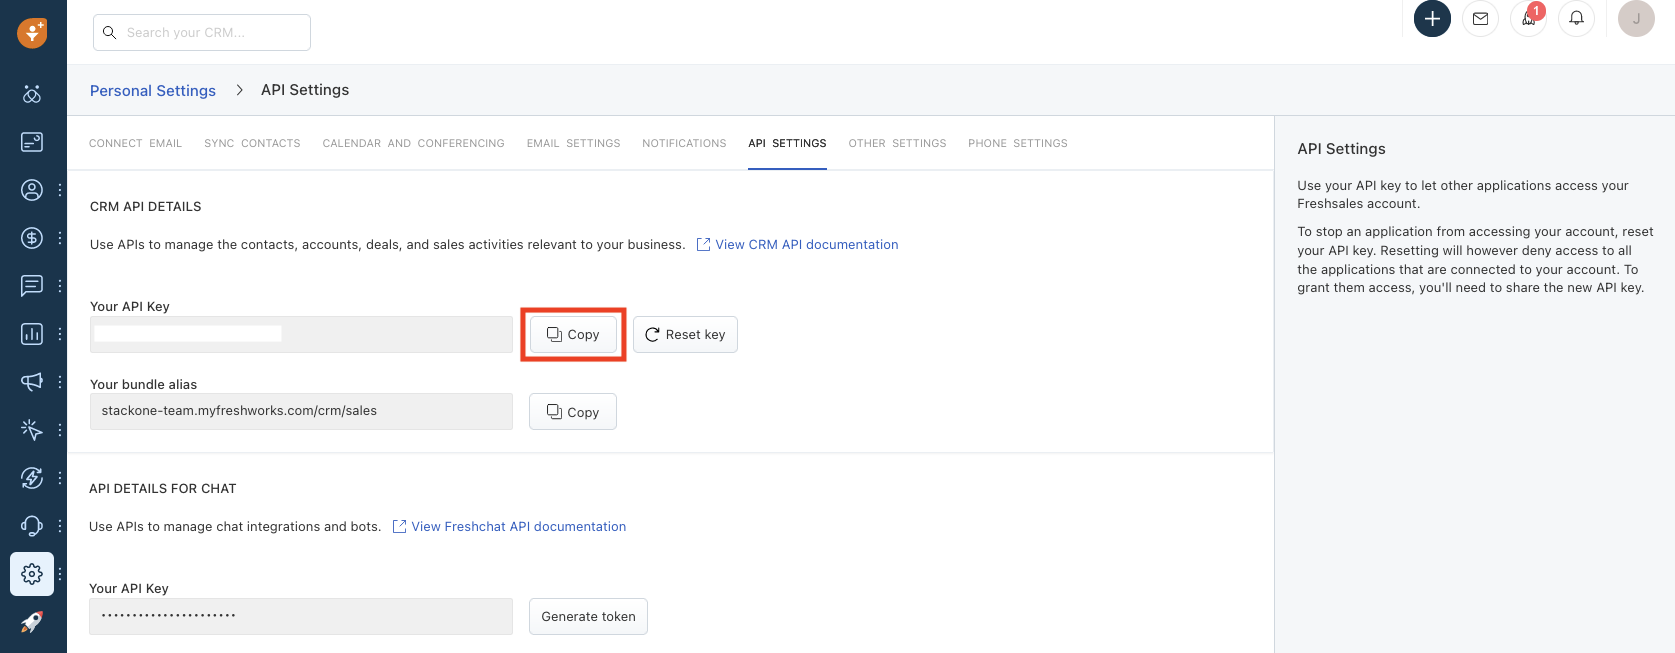This screenshot has height=653, width=1675.
Task: Click the API Settings help panel heading
Action: [x=1341, y=149]
